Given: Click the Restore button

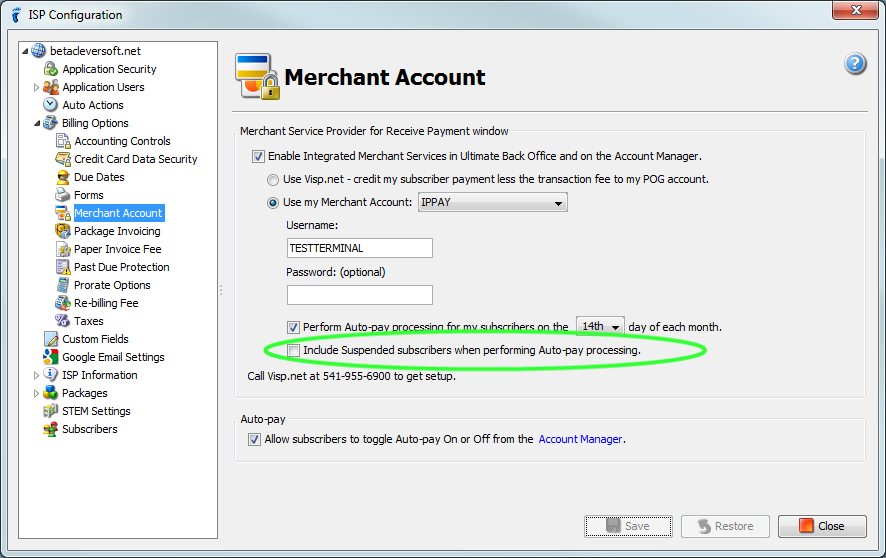Looking at the screenshot, I should pos(725,526).
